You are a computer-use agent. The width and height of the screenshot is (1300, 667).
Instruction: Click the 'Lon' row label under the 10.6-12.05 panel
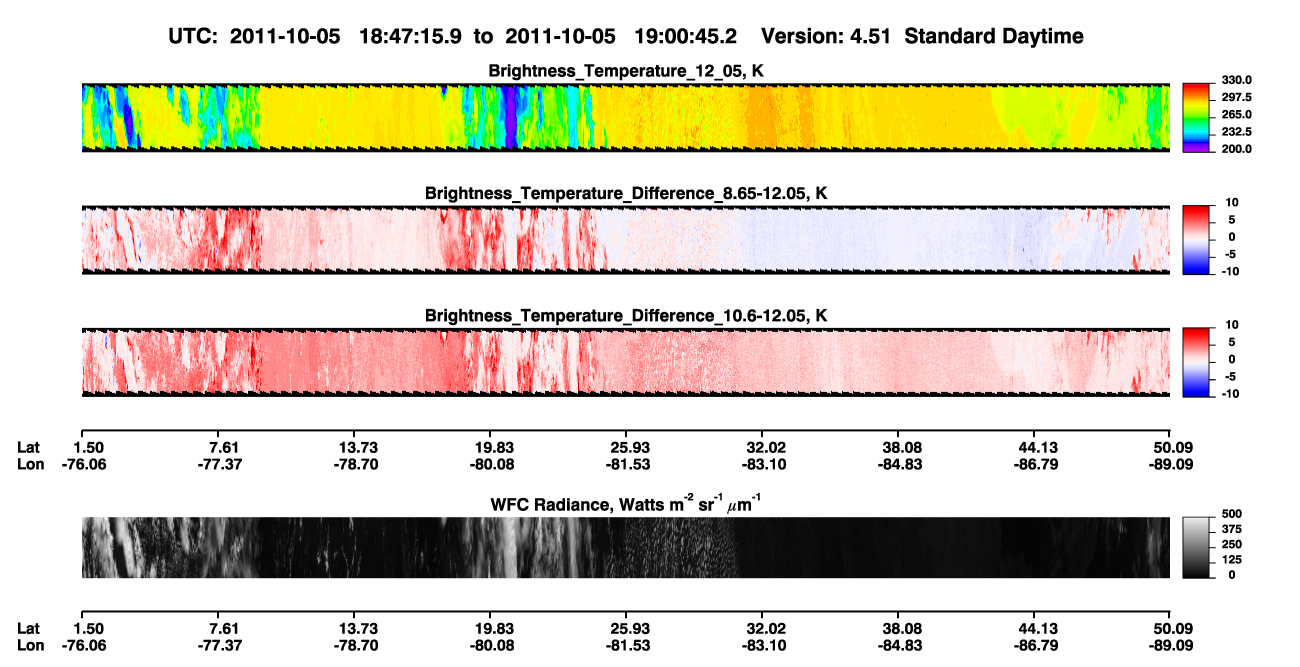(30, 465)
